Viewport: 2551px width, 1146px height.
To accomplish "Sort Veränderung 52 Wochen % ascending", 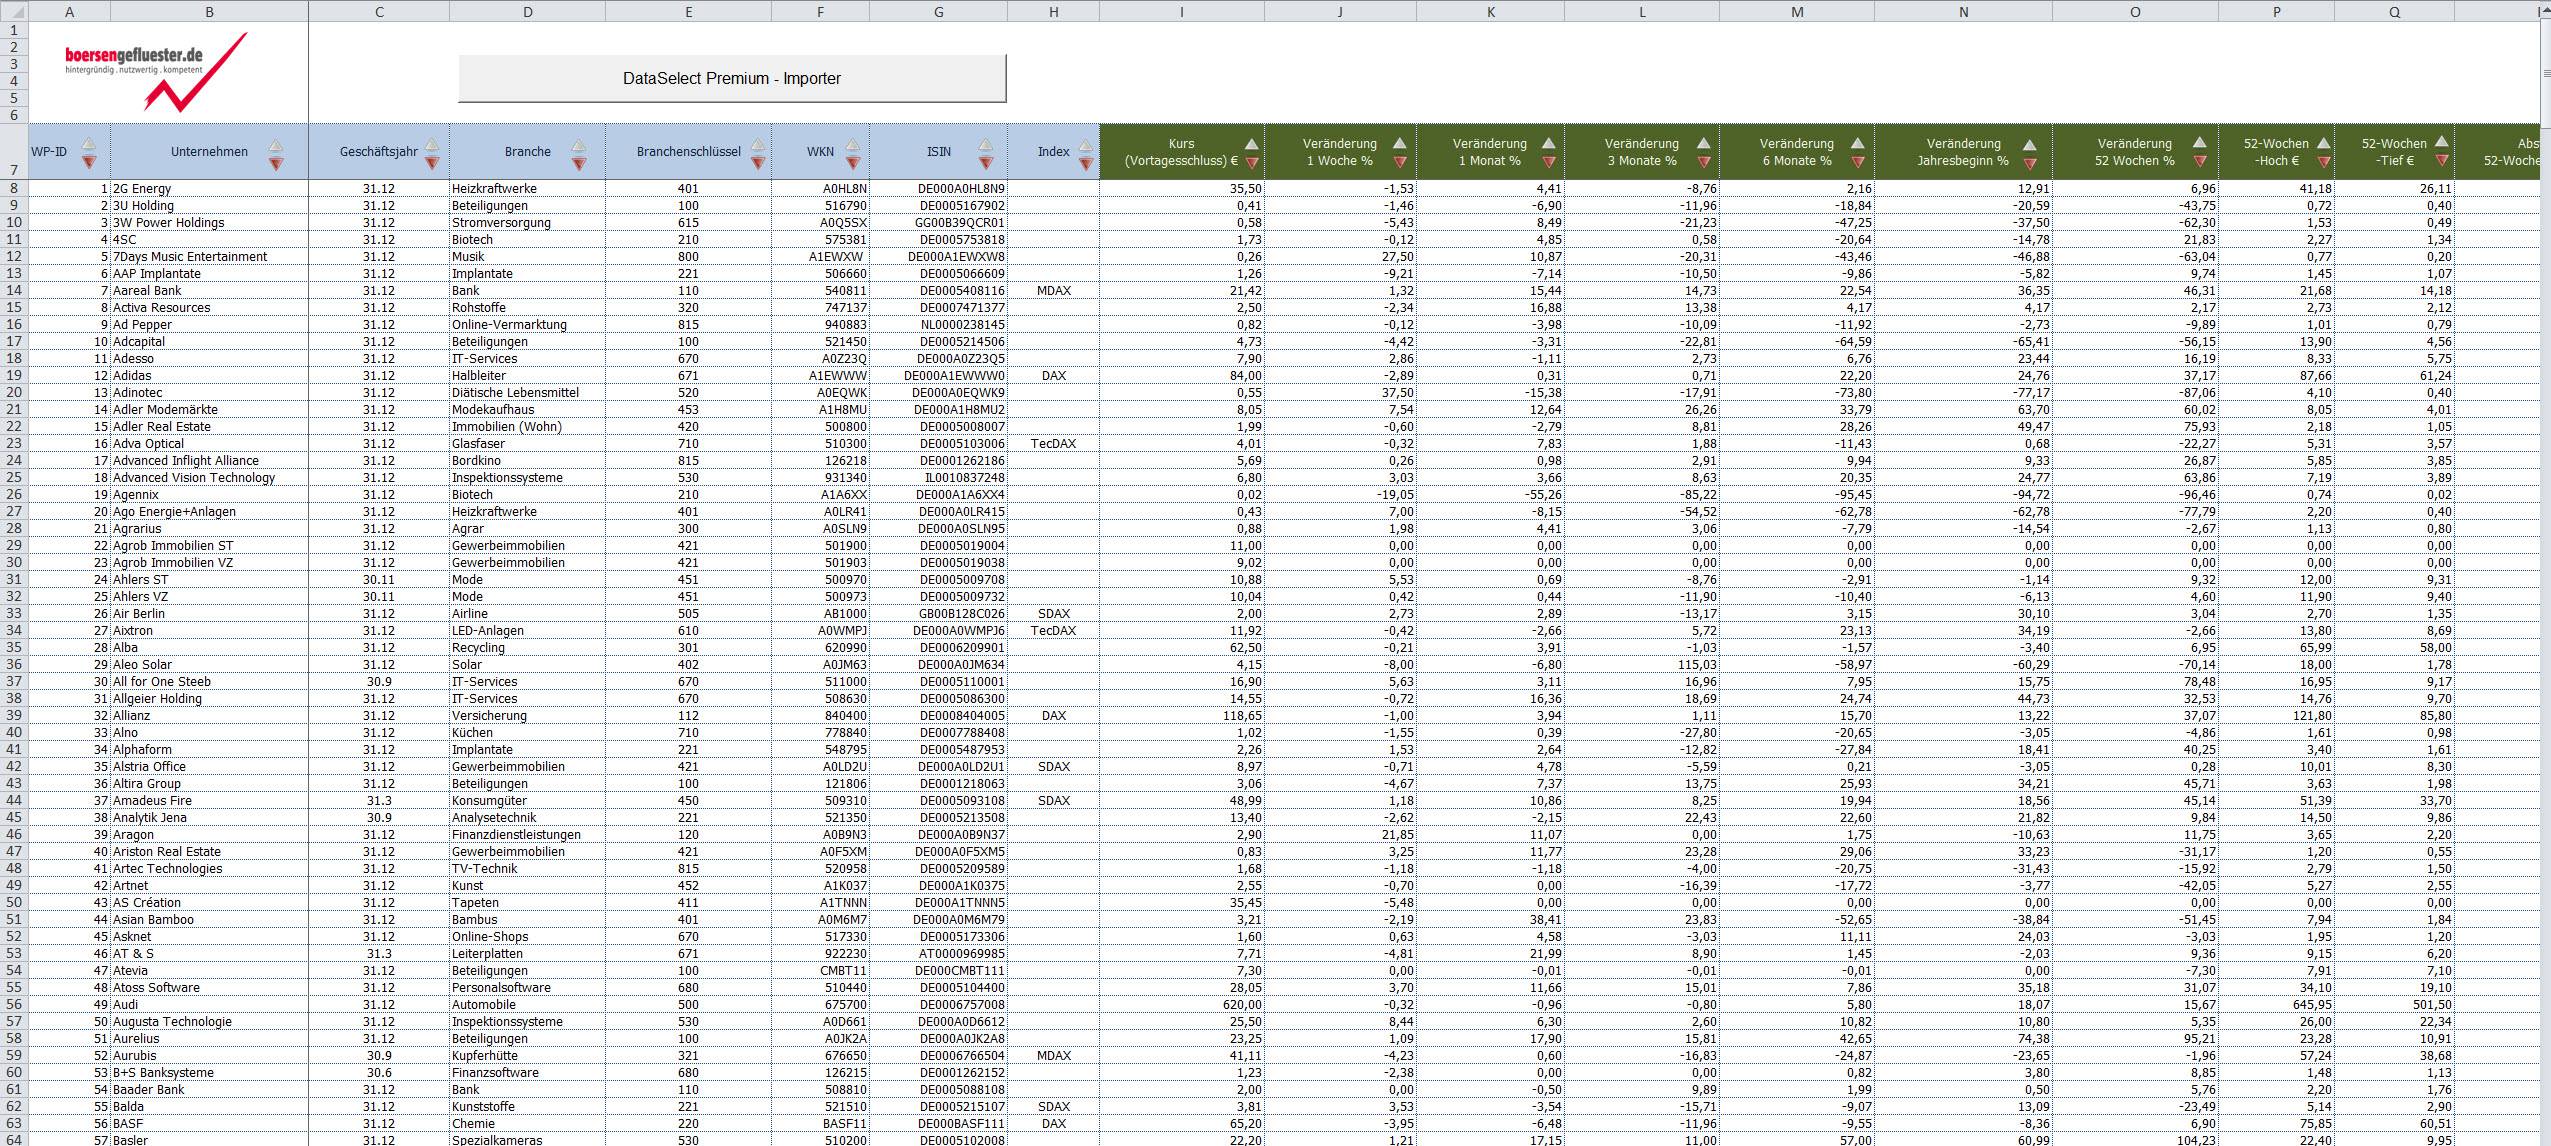I will click(2200, 143).
